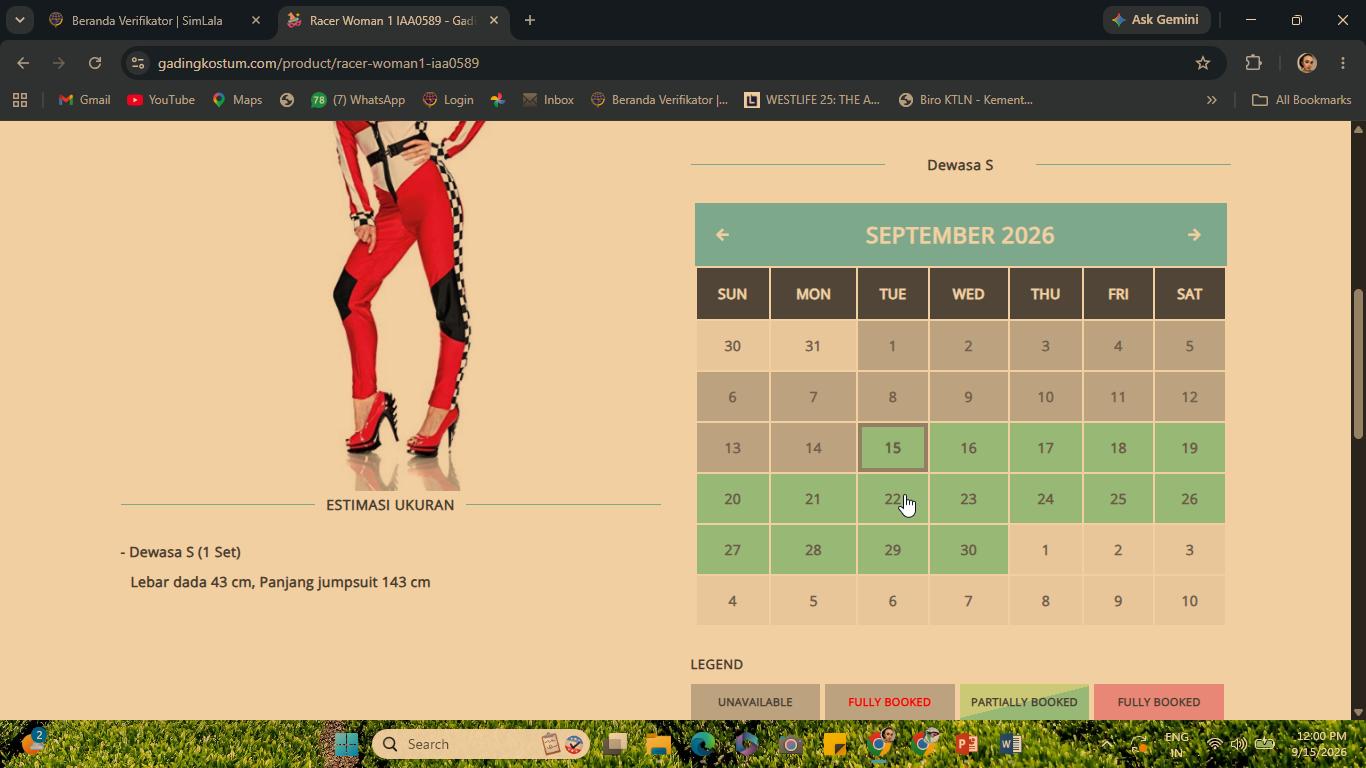The image size is (1366, 768).
Task: Click the Partially Booked legend swatch
Action: [x=1024, y=702]
